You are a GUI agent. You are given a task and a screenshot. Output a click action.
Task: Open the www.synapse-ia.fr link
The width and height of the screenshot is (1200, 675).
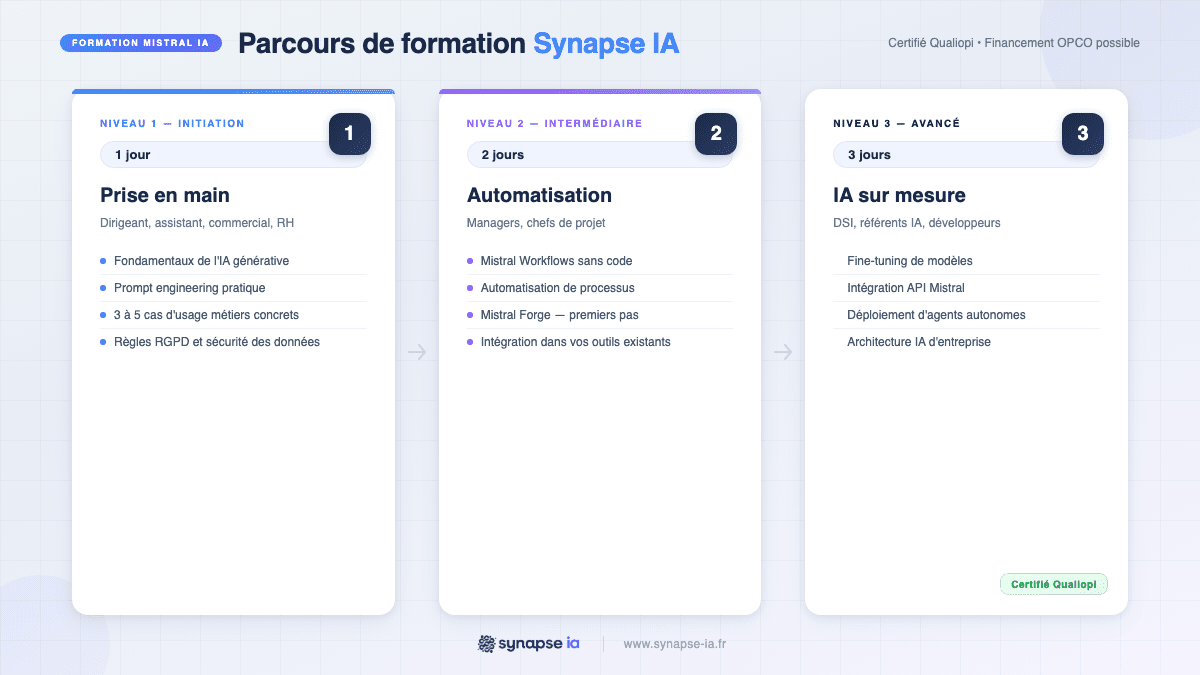[x=675, y=644]
